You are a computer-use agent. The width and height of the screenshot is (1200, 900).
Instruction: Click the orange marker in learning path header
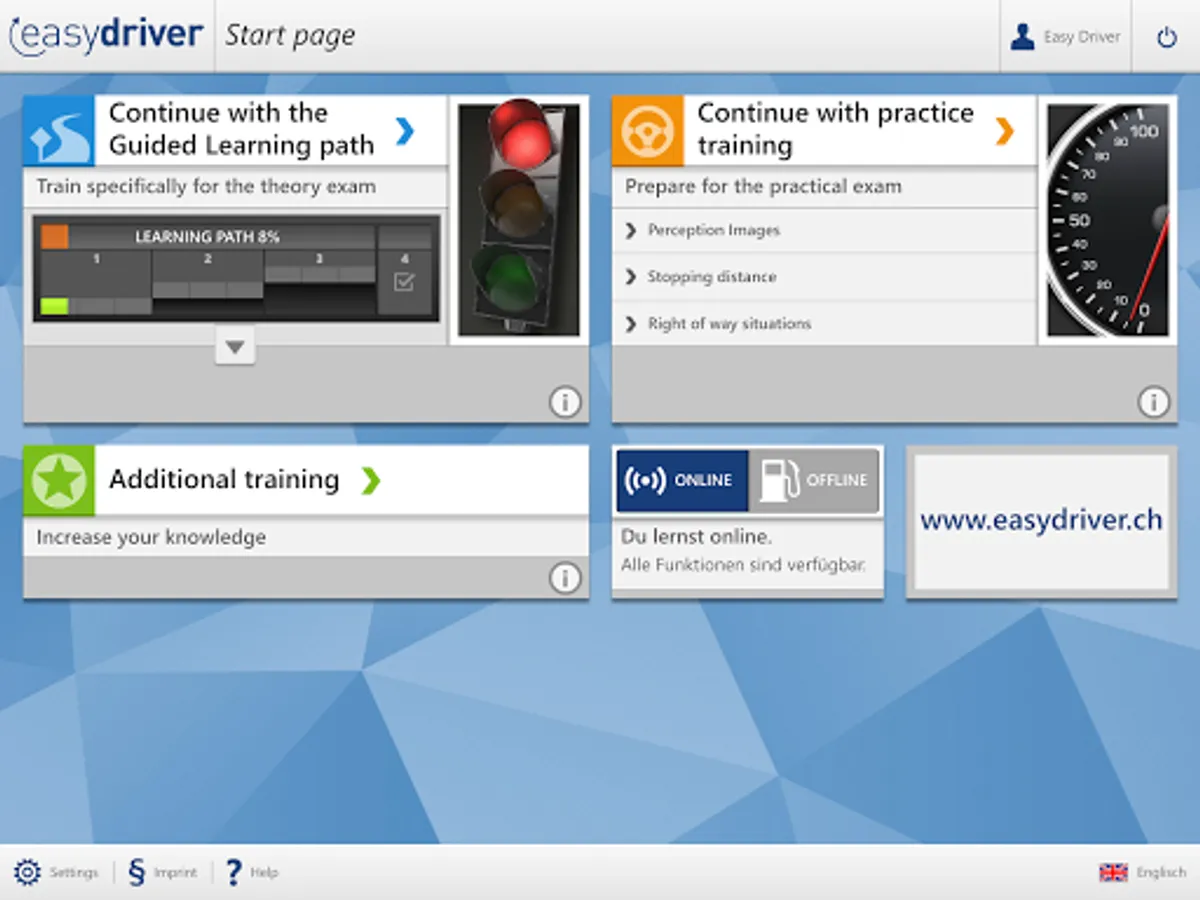point(54,237)
